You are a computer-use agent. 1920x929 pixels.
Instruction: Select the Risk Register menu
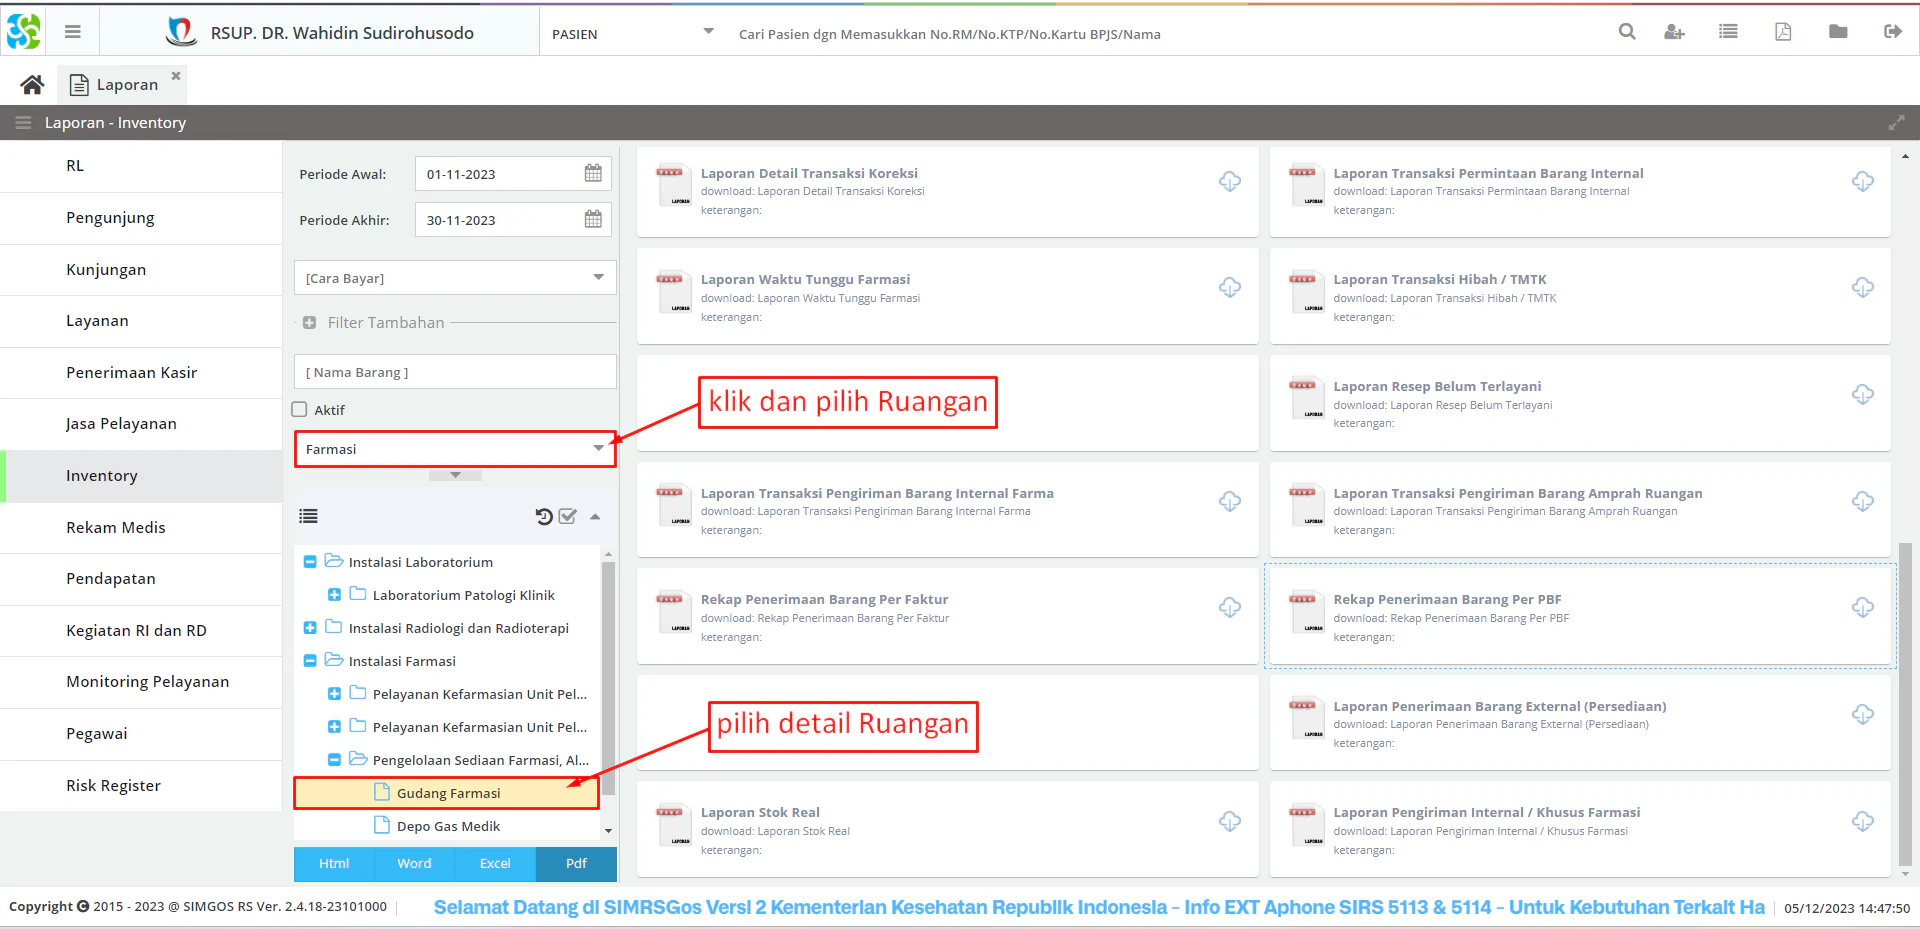click(141, 786)
